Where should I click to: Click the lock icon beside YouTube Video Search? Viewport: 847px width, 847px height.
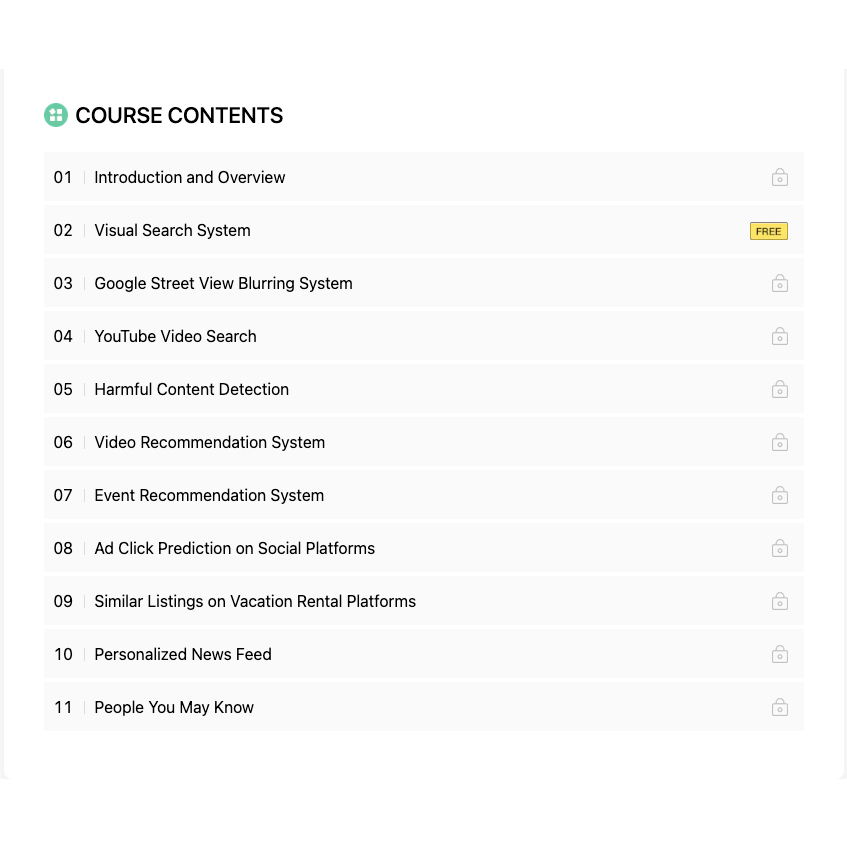tap(779, 336)
